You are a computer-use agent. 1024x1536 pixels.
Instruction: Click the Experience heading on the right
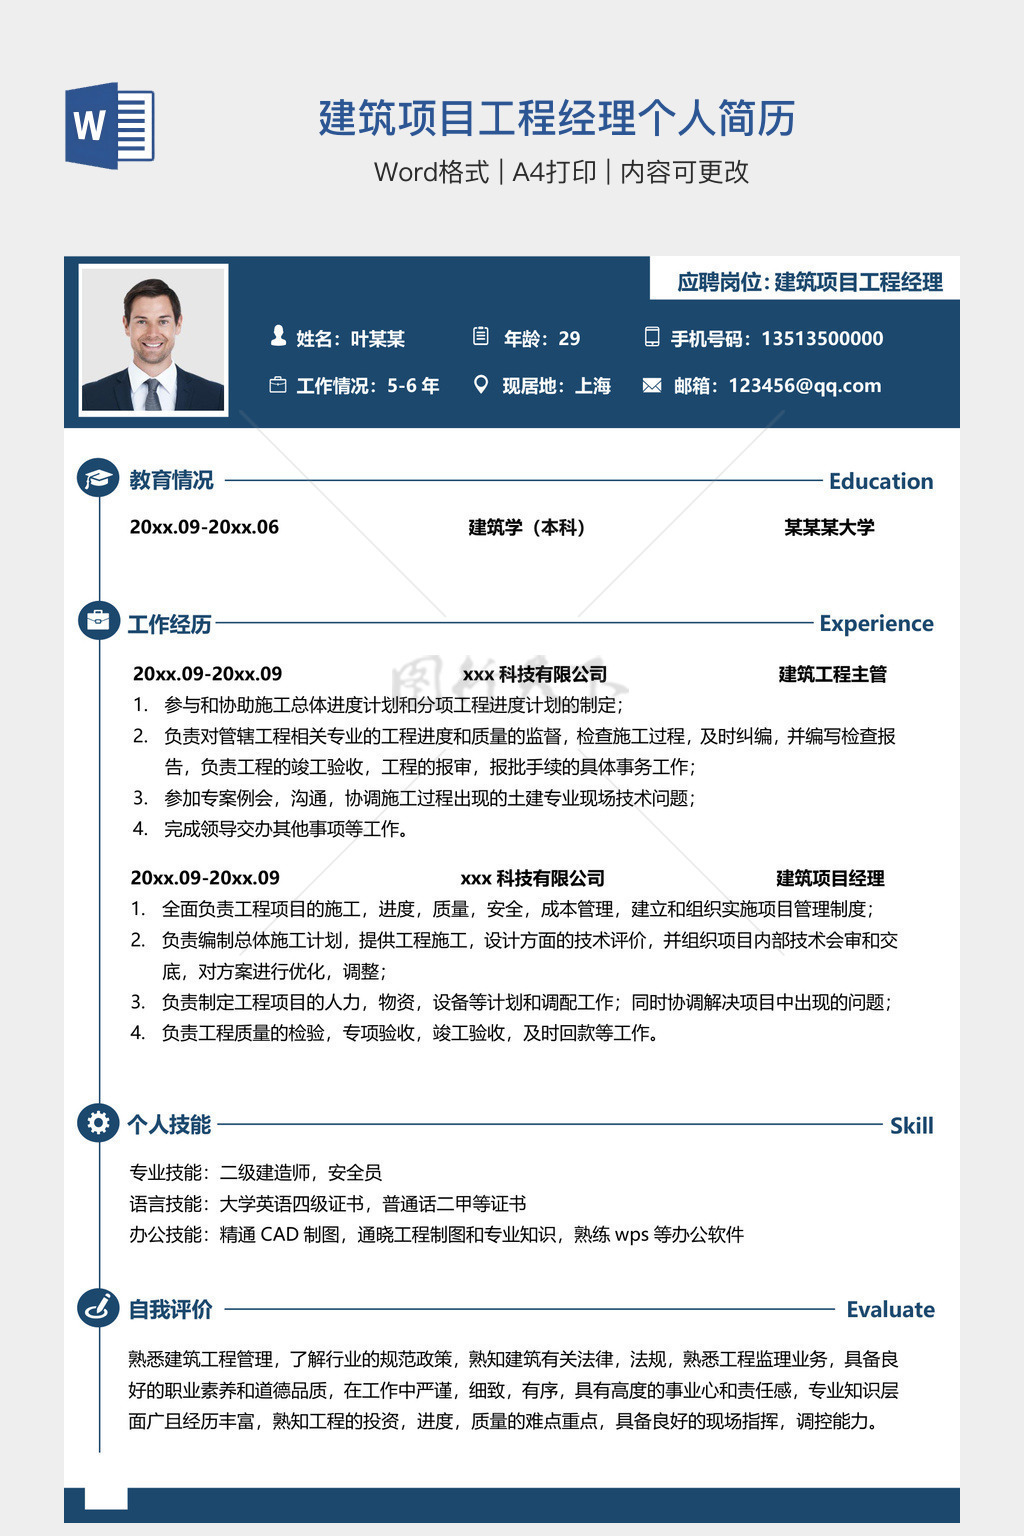coord(876,623)
